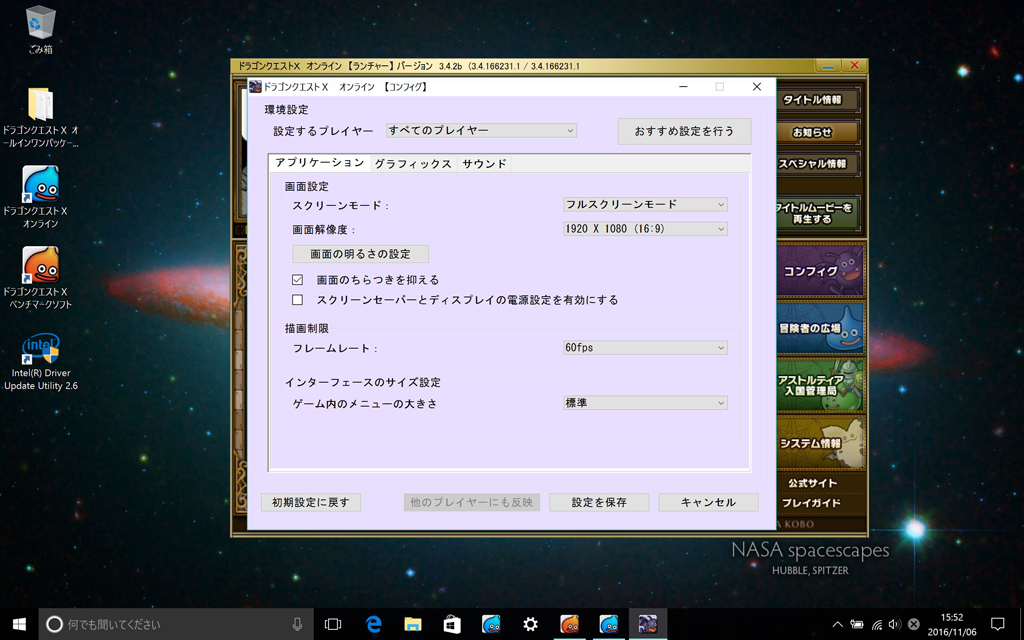Click the volume speaker tray icon

895,624
